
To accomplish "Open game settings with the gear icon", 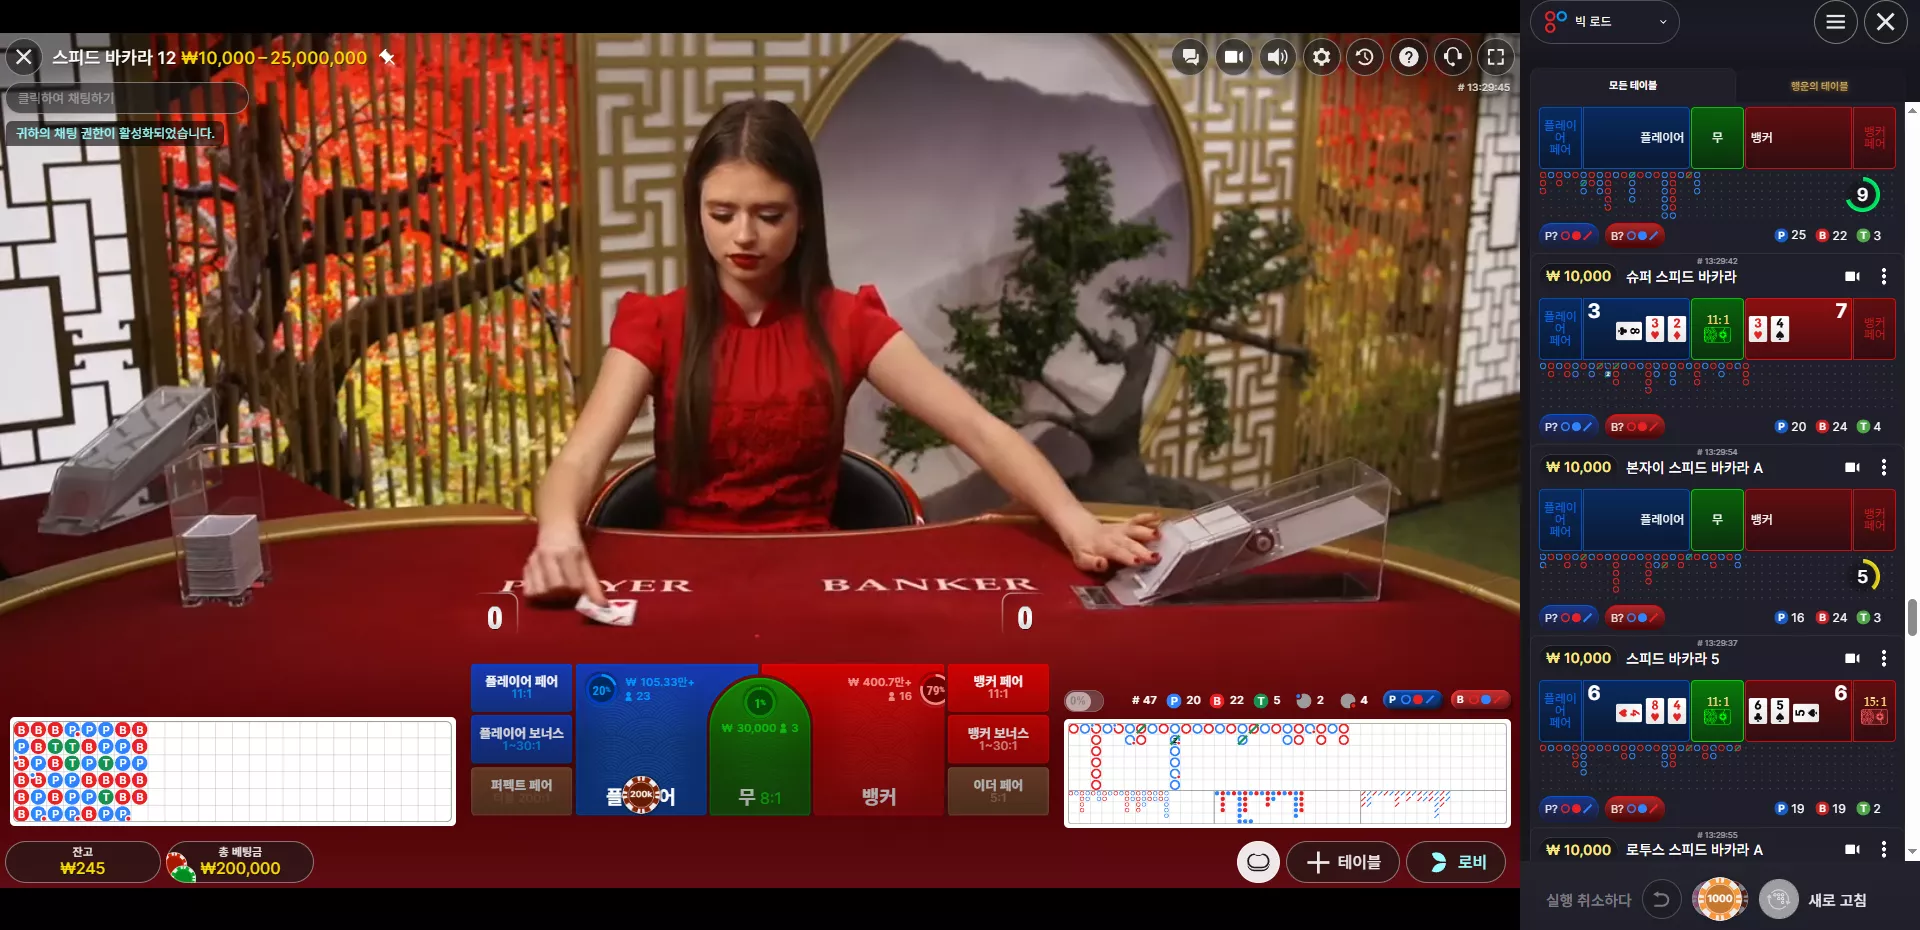I will click(1321, 57).
